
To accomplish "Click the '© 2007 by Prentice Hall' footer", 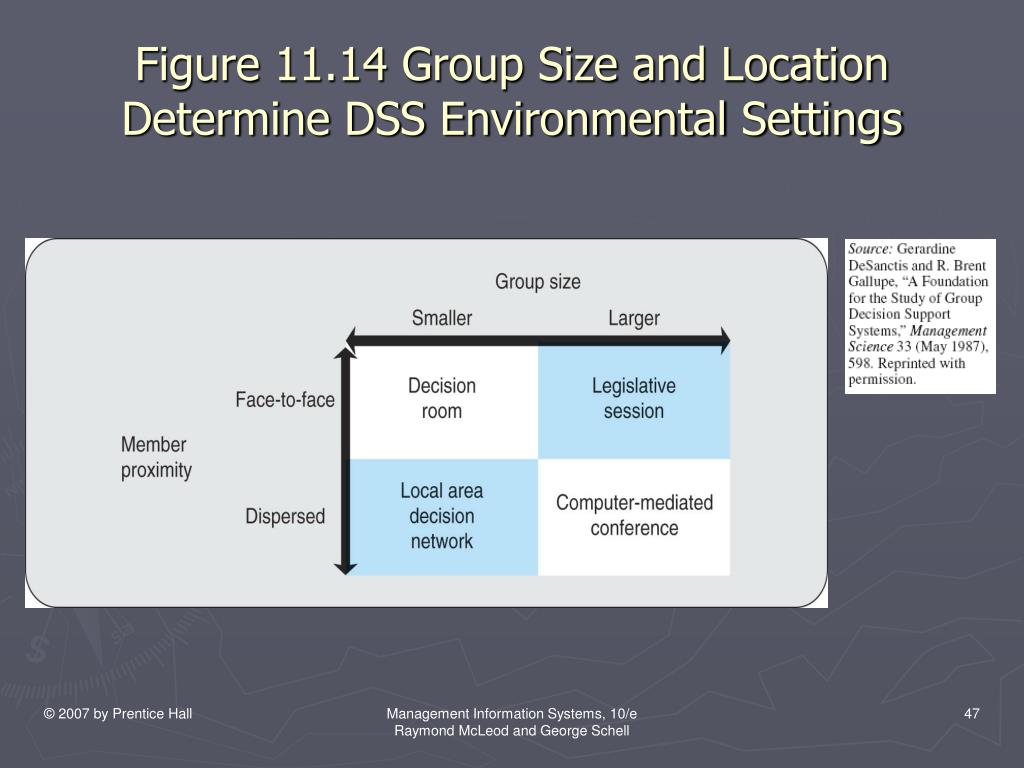I will 118,714.
